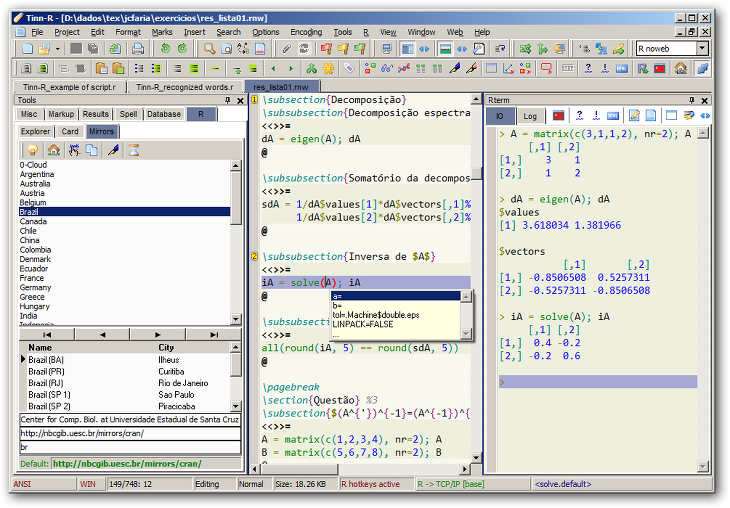This screenshot has width=730, height=508.
Task: Expand the open-file dropdown arrow
Action: [57, 48]
